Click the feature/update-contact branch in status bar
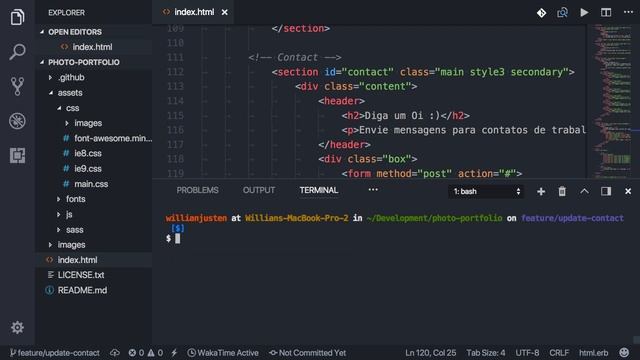This screenshot has height=360, width=640. point(55,353)
